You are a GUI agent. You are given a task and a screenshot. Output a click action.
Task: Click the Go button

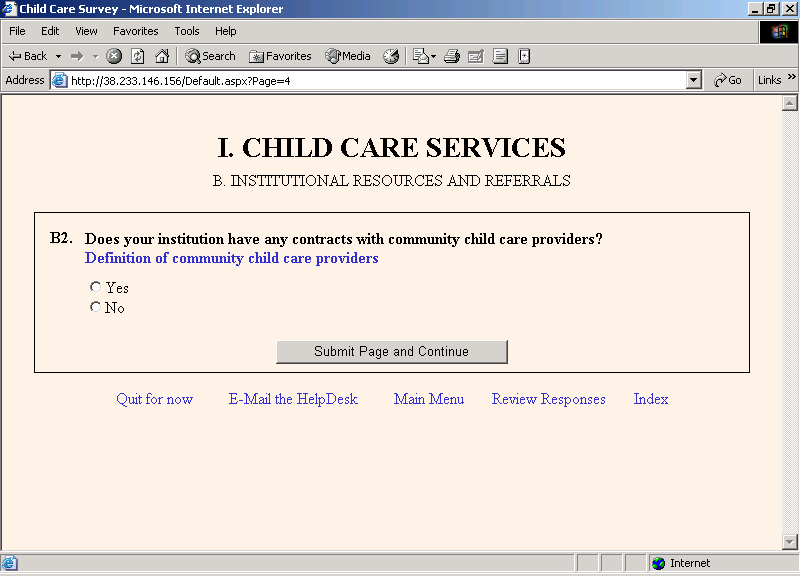728,80
